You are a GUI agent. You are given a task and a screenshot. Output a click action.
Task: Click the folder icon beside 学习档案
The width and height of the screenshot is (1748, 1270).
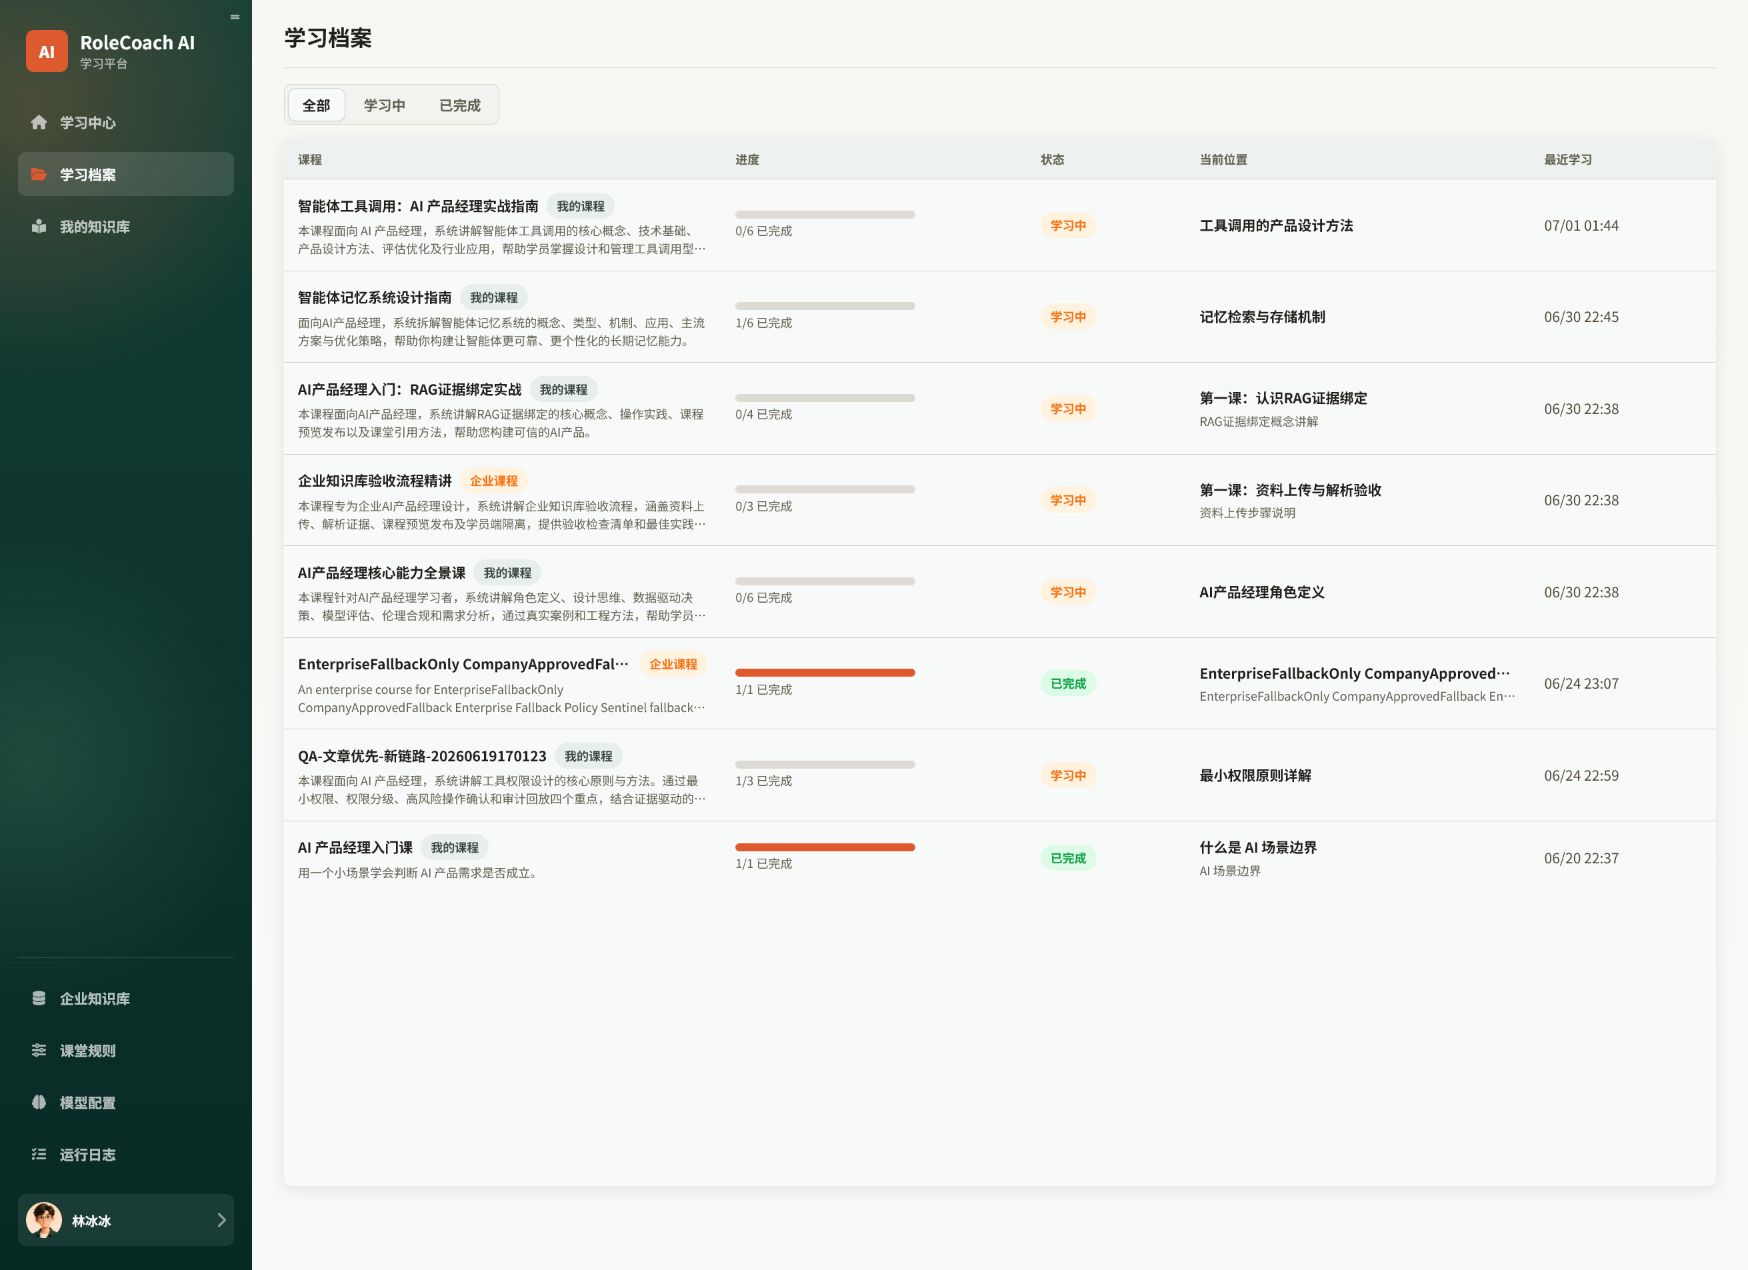(39, 174)
